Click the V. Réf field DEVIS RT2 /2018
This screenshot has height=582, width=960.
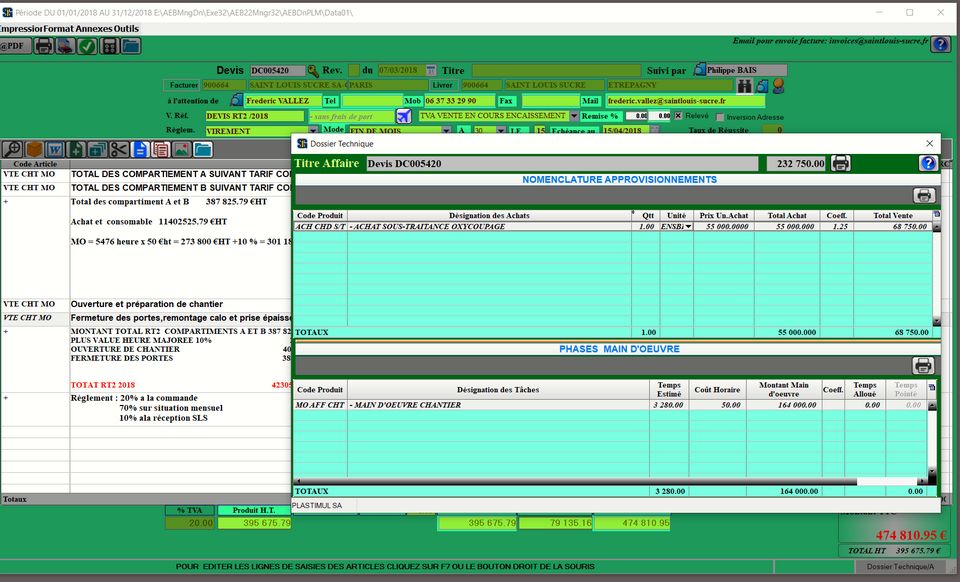pos(254,116)
